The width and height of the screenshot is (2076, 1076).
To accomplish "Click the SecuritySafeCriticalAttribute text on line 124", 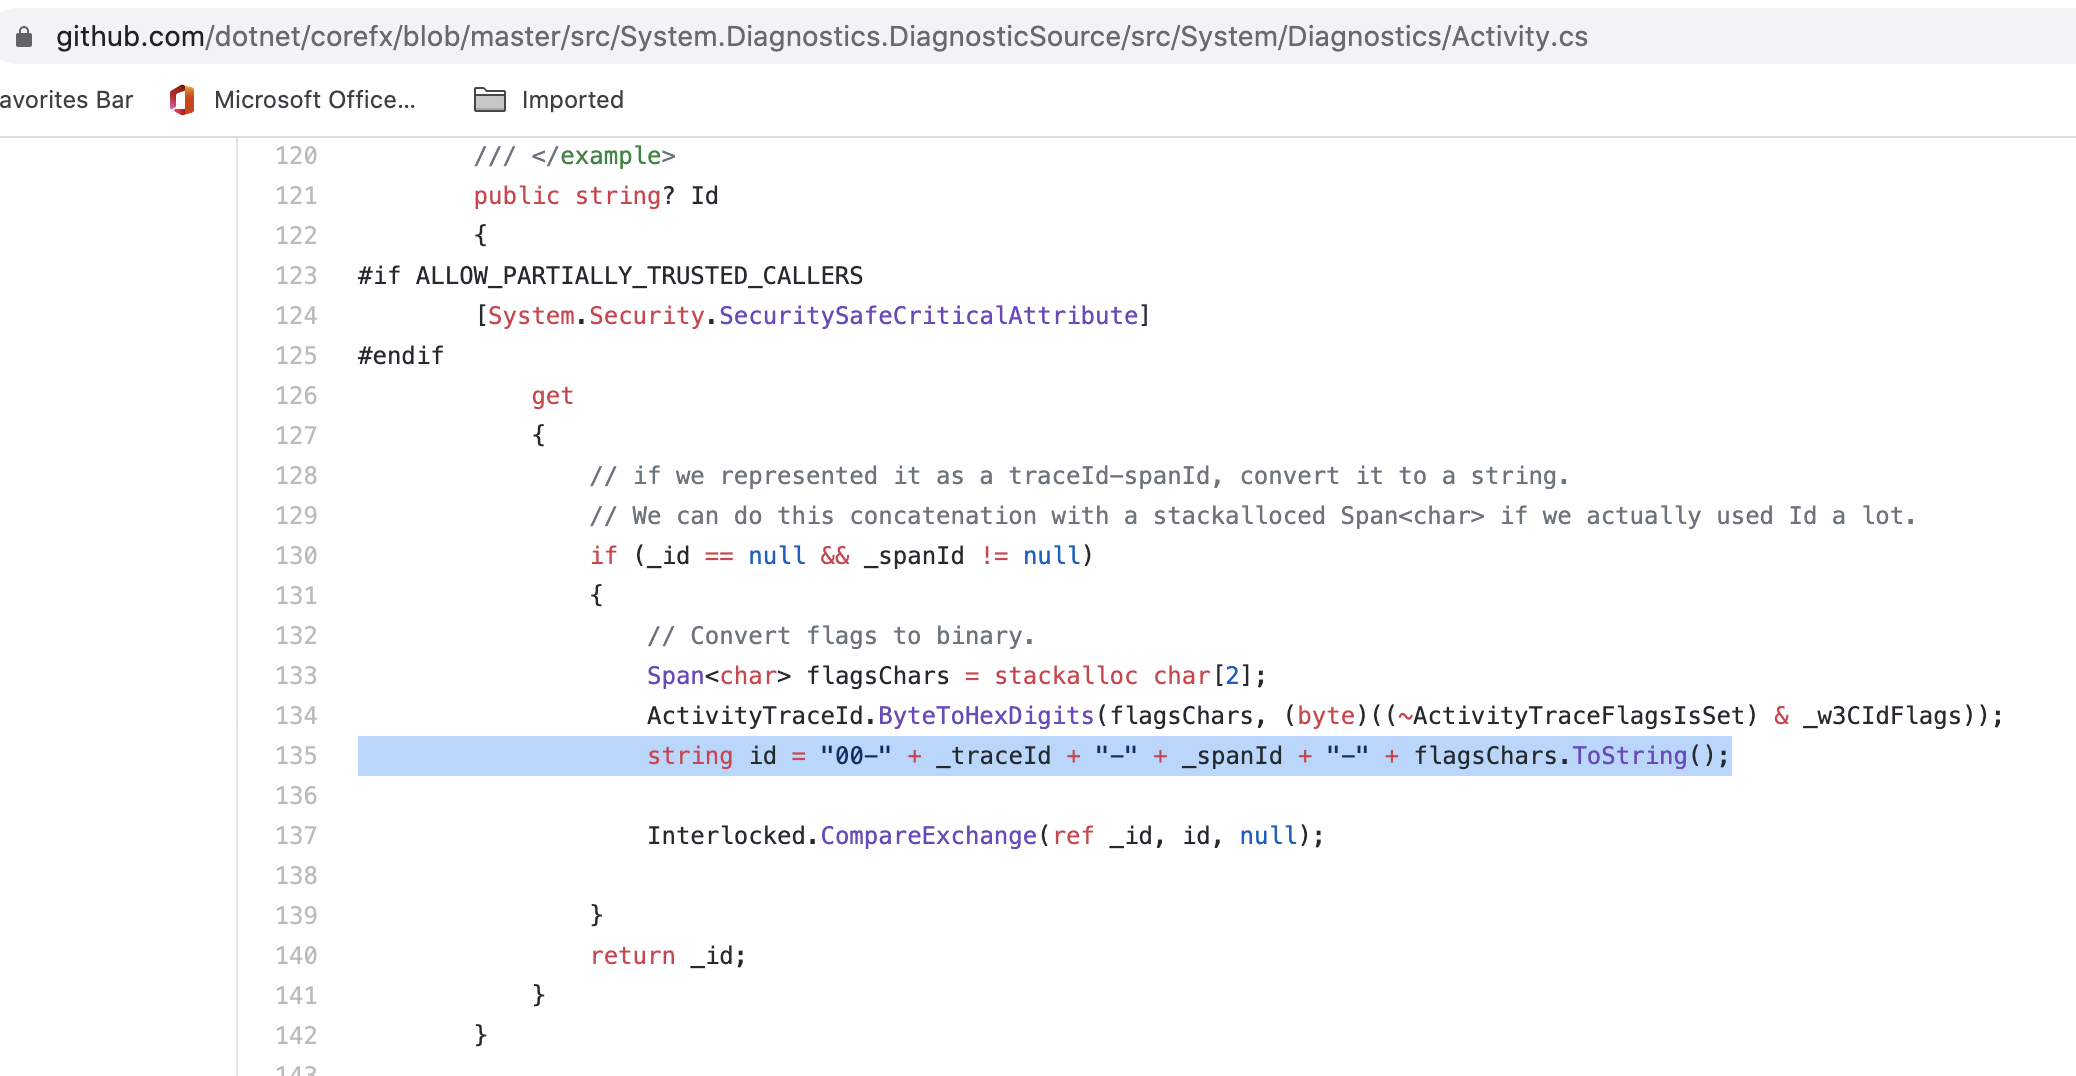I will [930, 315].
